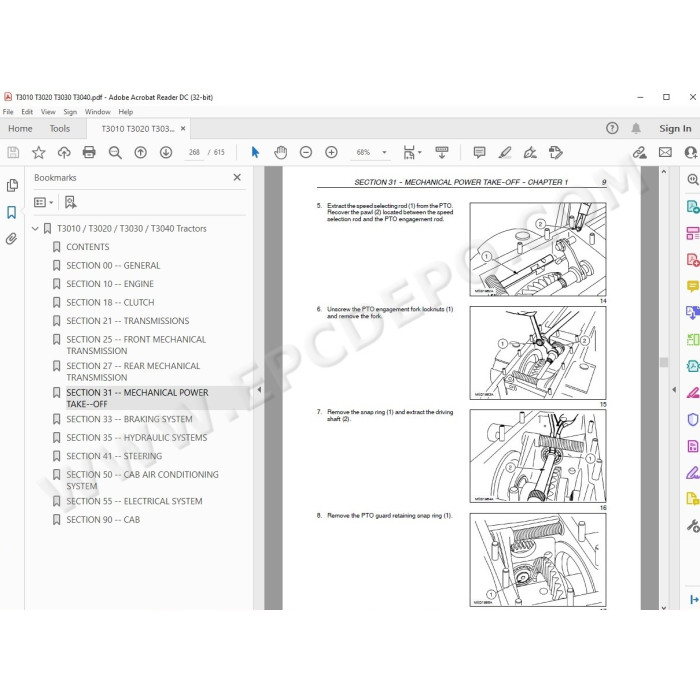
Task: Open zoom level 68% dropdown
Action: [x=384, y=153]
